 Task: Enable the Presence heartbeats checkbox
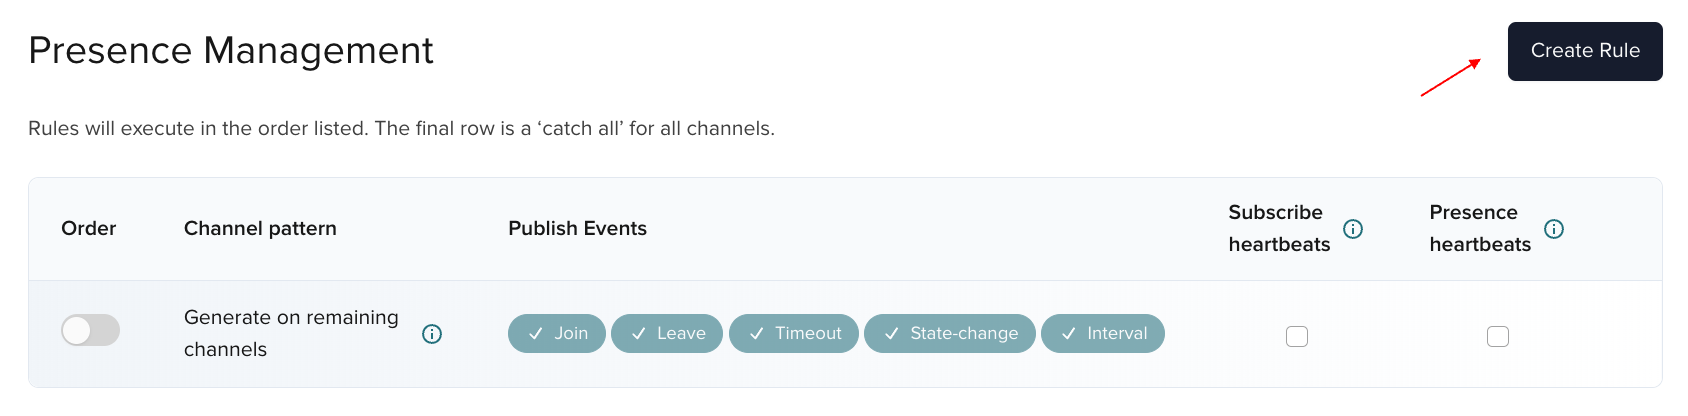(1498, 336)
